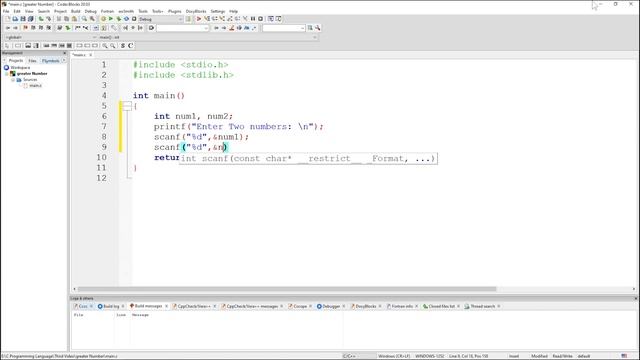Viewport: 640px width, 360px height.
Task: Close the main.c editor tab
Action: coord(91,55)
